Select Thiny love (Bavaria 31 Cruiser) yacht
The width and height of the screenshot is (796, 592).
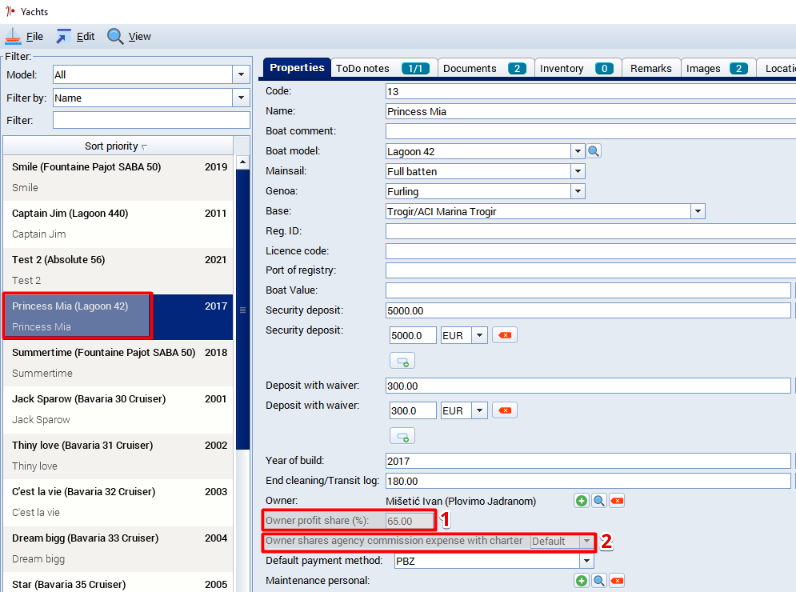[x=118, y=455]
